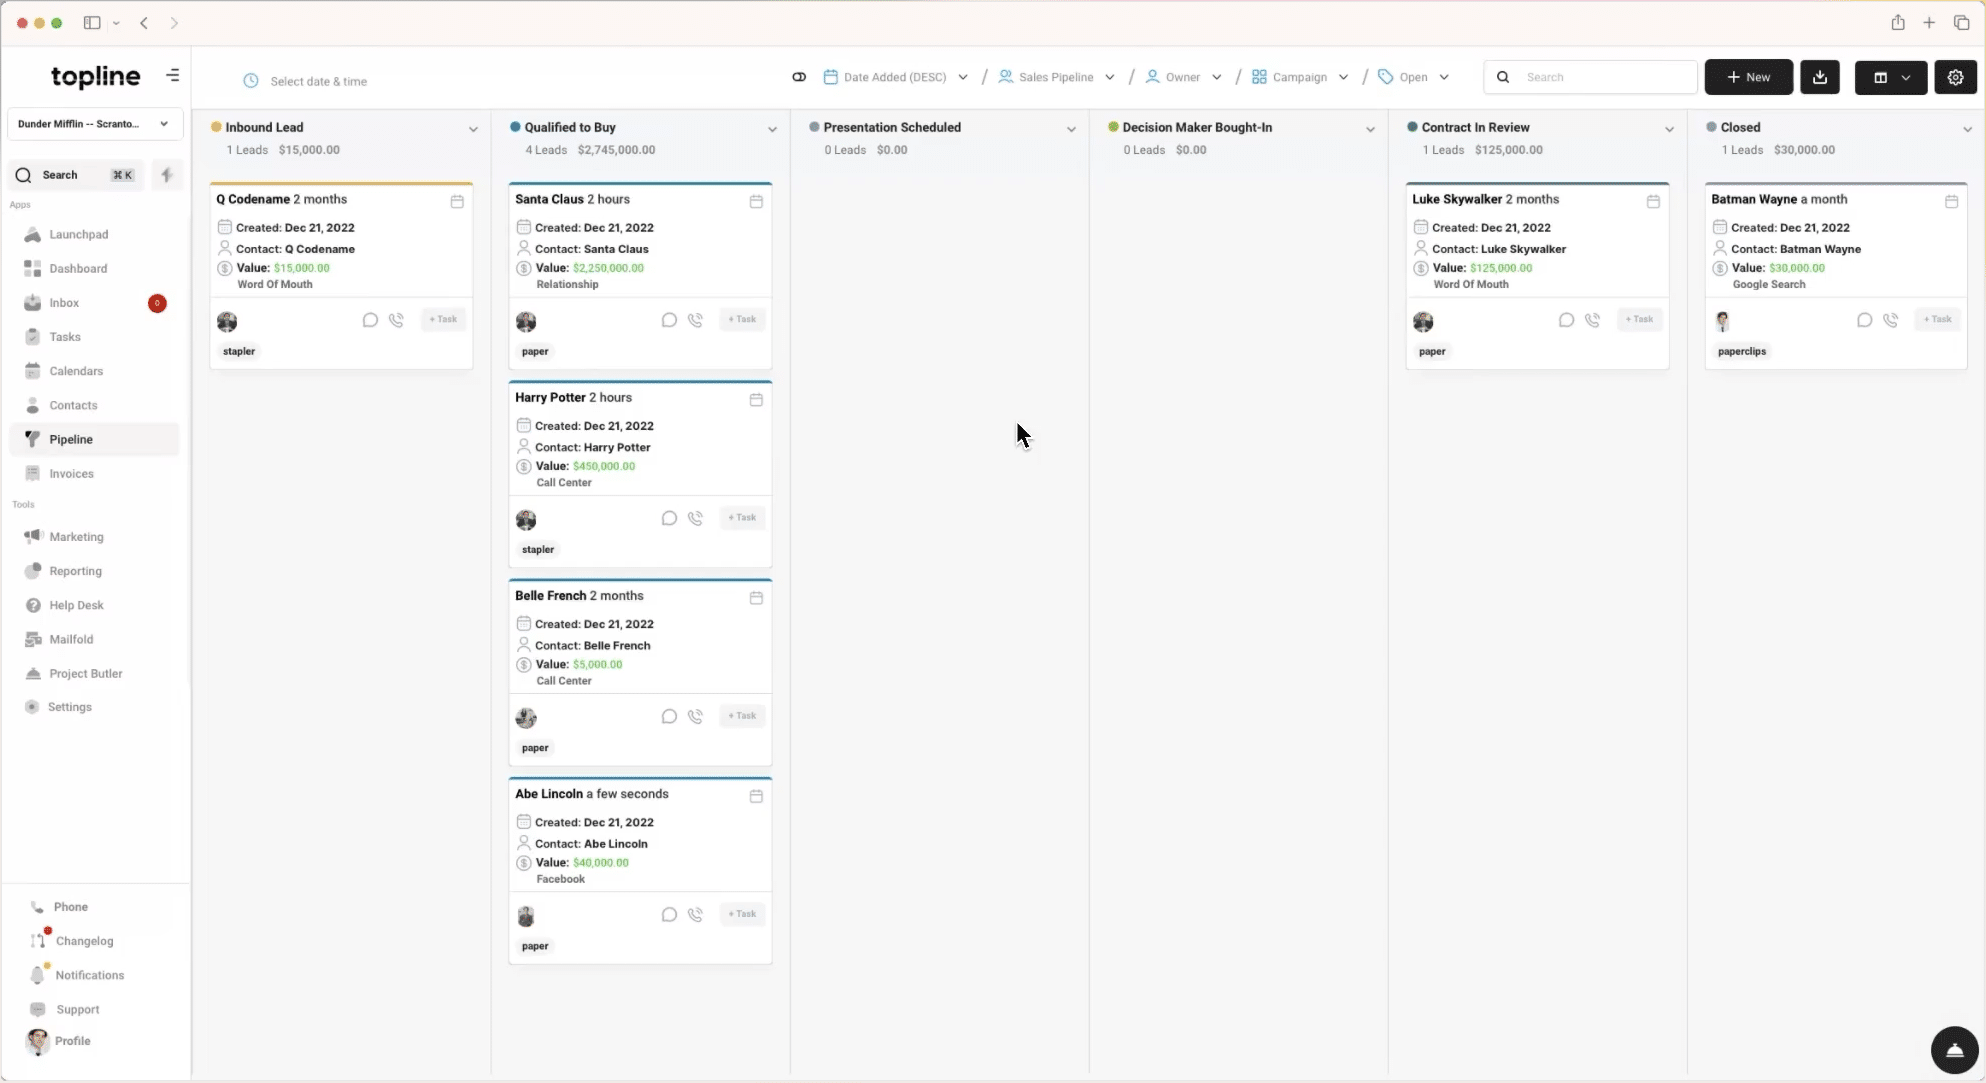
Task: Navigate to Contacts
Action: point(73,405)
